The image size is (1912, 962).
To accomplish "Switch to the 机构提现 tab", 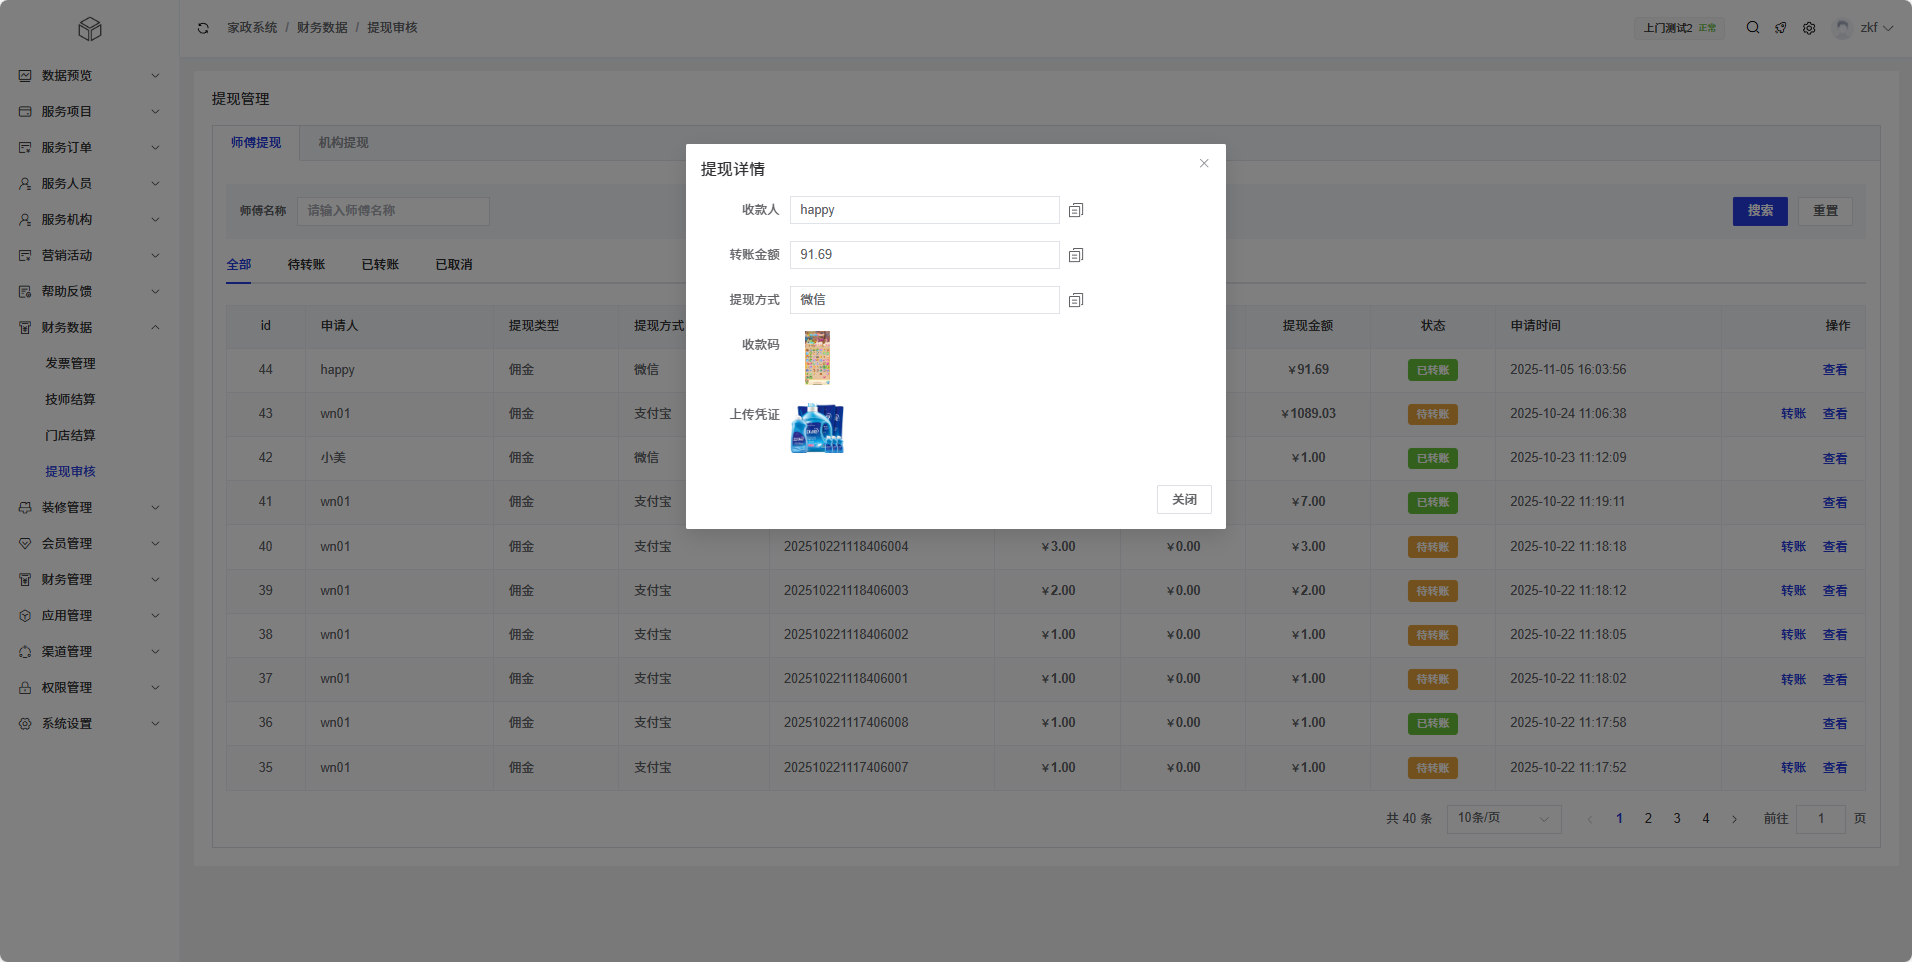I will [x=343, y=143].
